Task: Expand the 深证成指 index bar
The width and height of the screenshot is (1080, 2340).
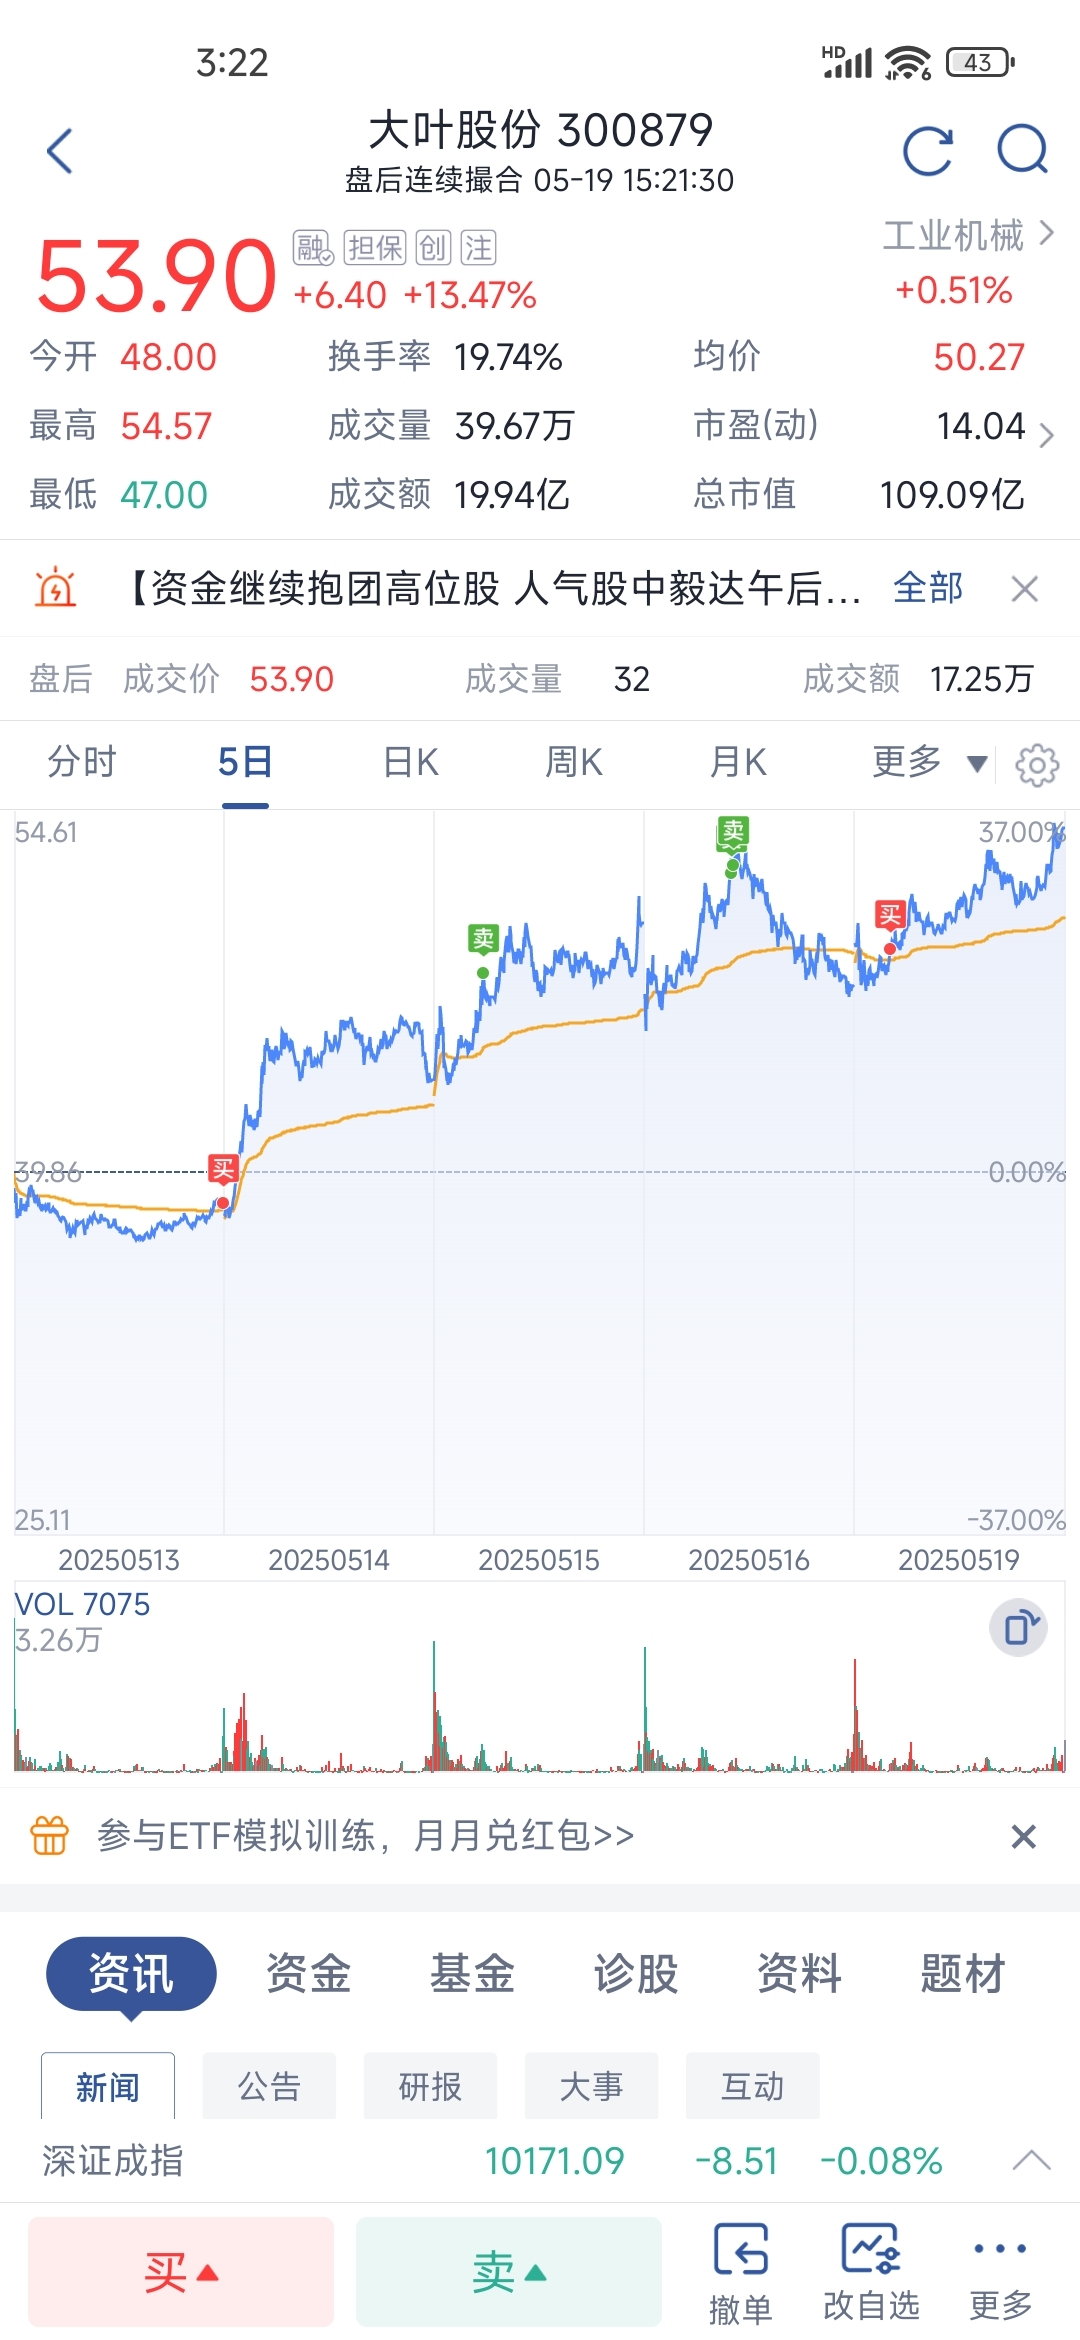Action: point(1031,2161)
